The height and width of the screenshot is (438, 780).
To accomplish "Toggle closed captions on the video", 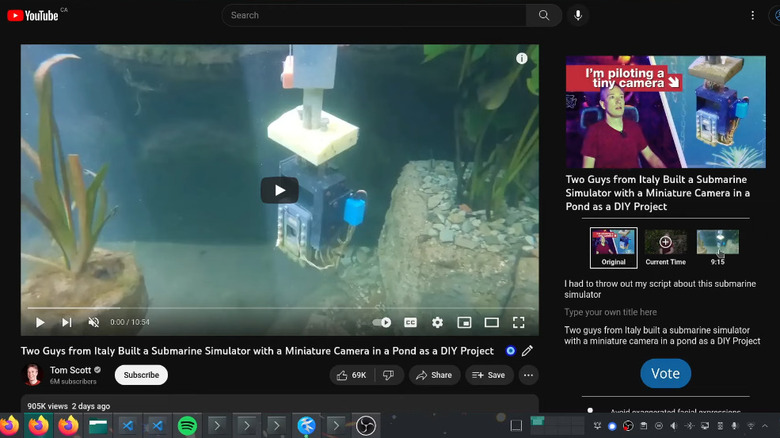I will (x=410, y=322).
